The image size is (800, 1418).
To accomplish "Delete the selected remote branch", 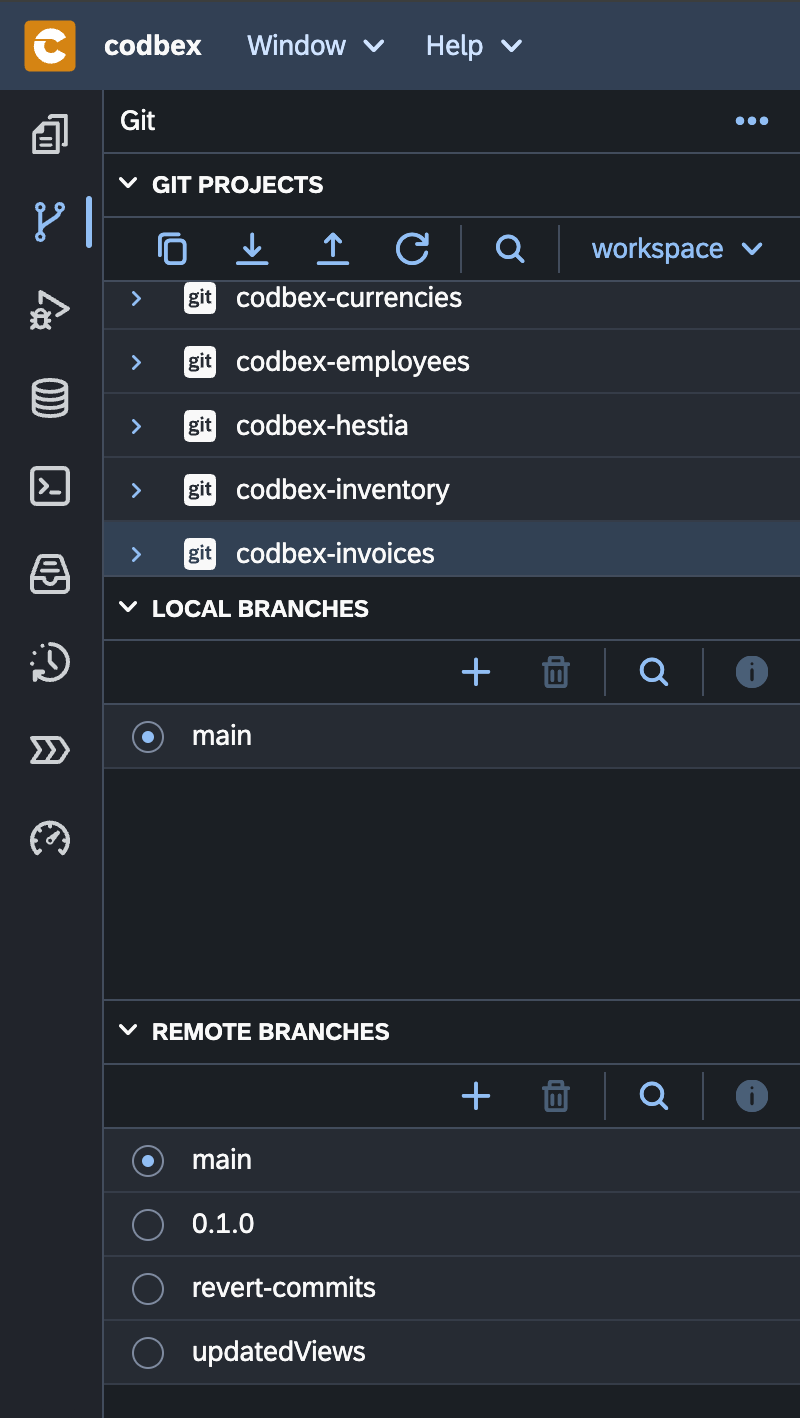I will tap(556, 1096).
